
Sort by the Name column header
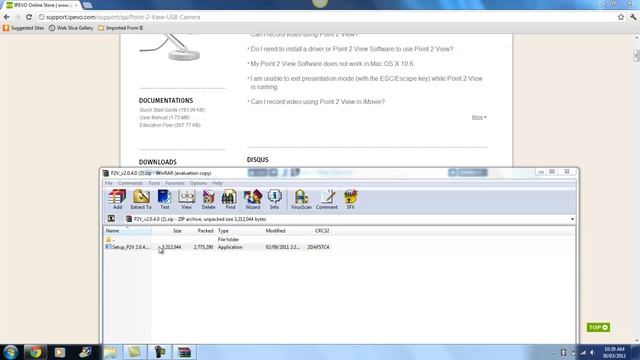tap(127, 231)
